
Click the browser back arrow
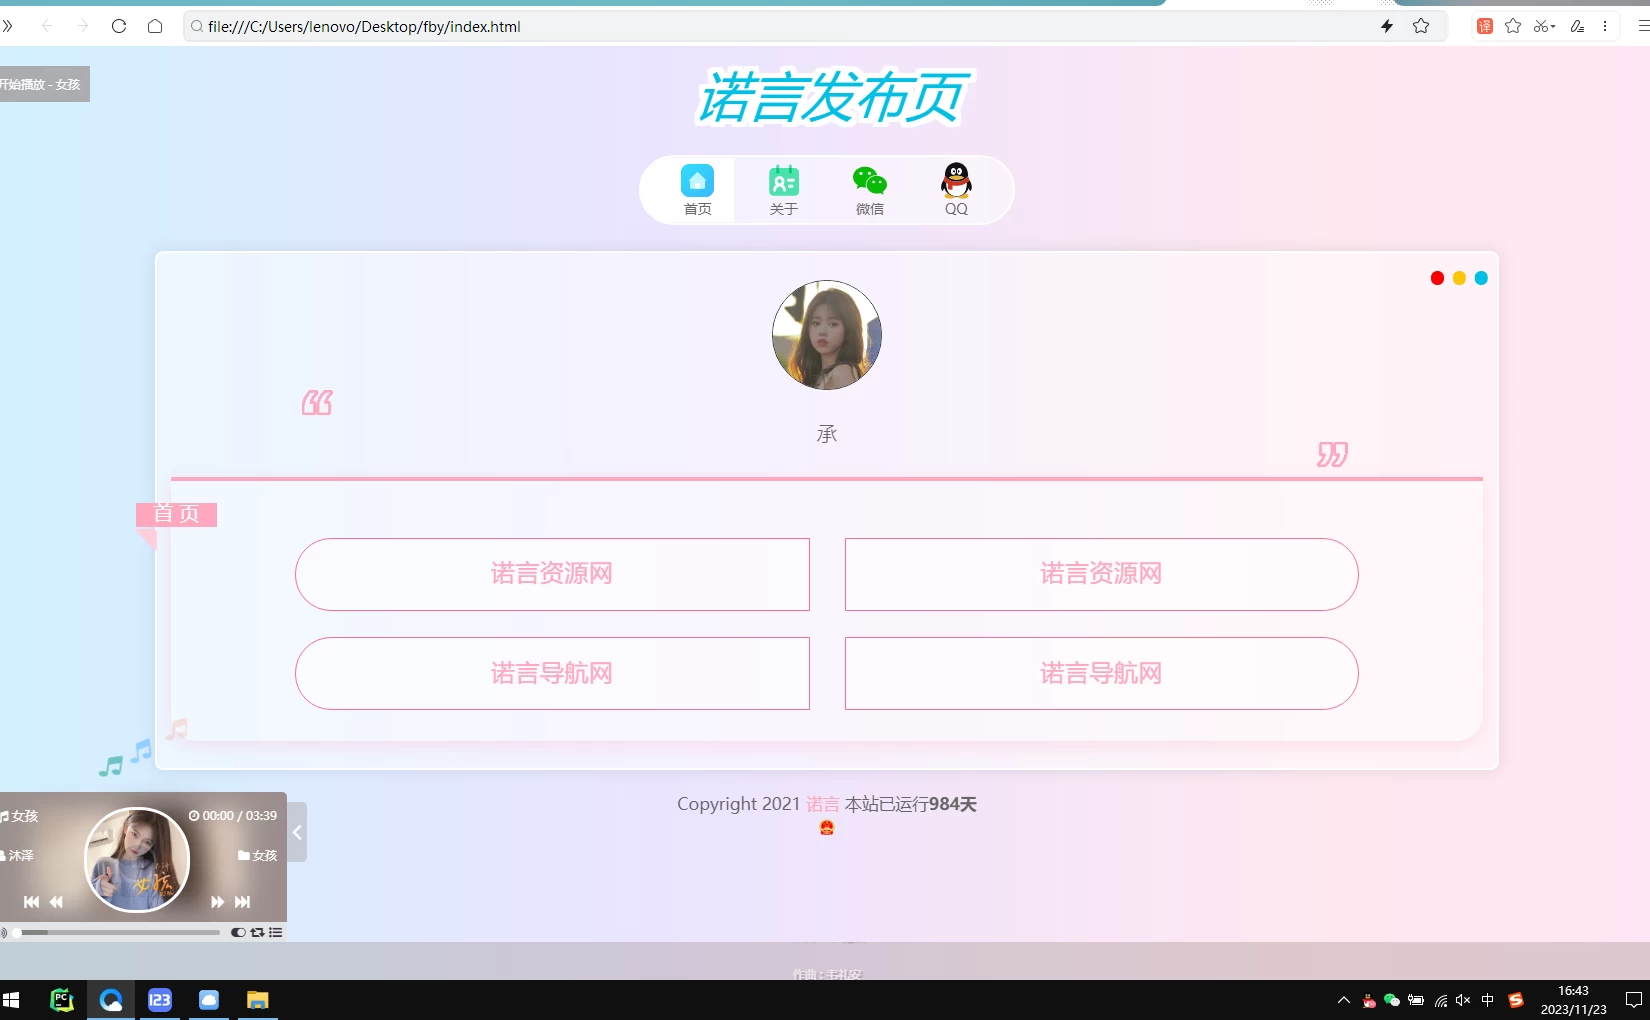pos(47,26)
